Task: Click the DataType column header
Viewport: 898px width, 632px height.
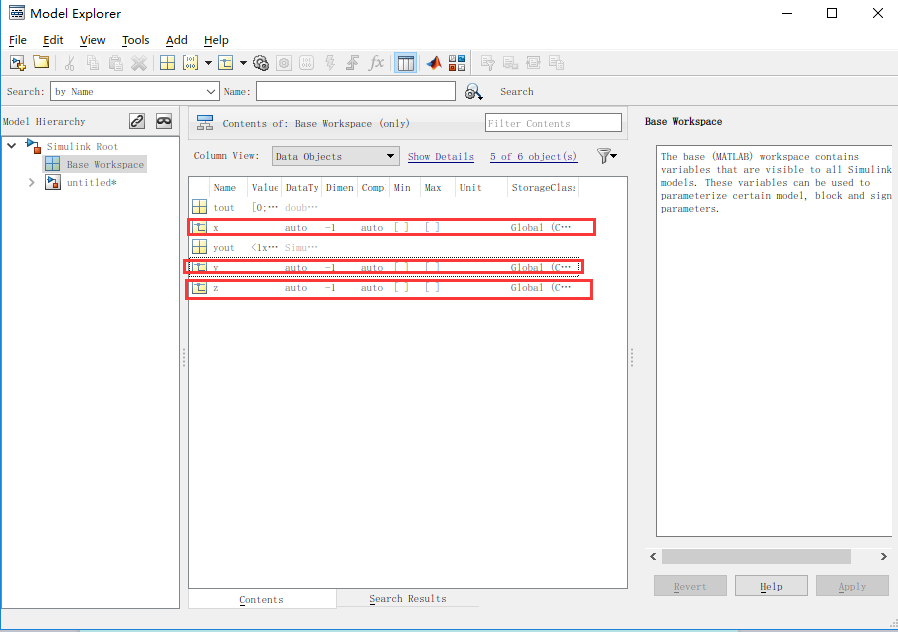Action: point(301,187)
